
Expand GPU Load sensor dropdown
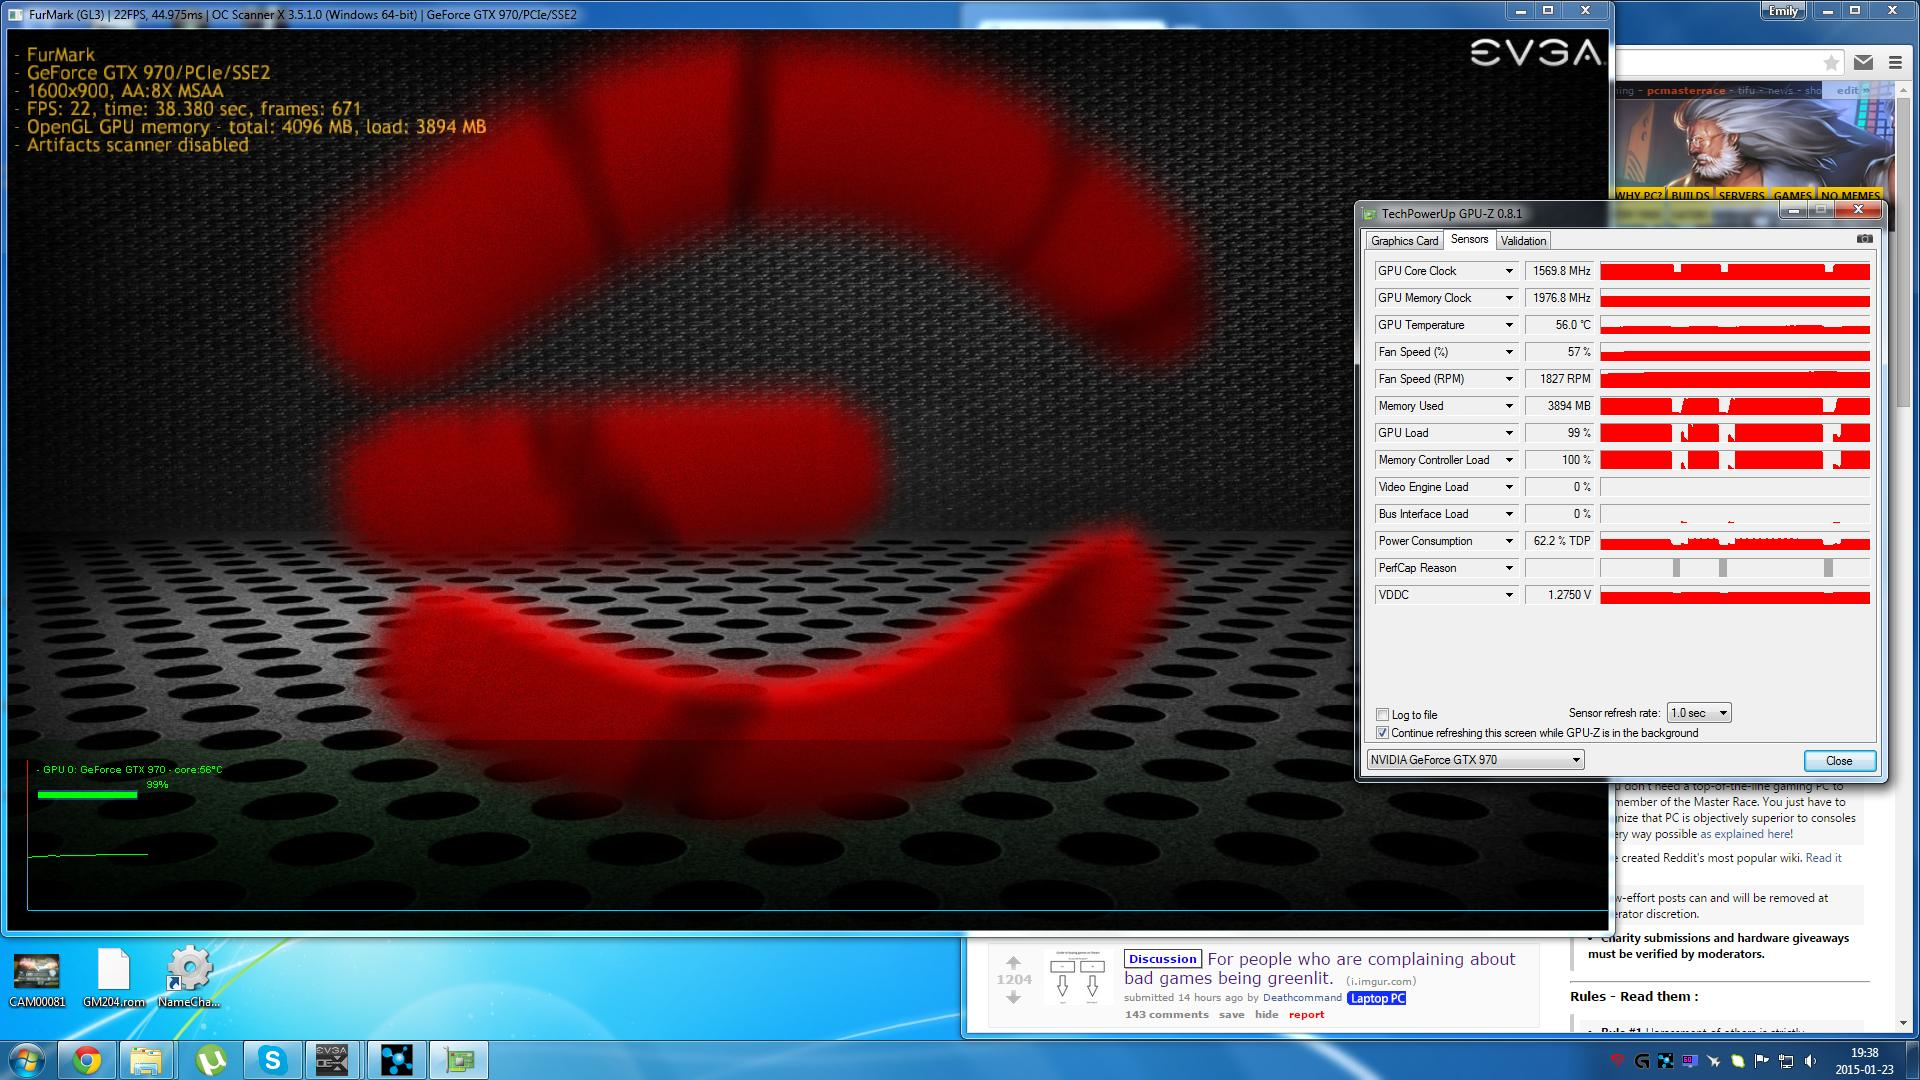click(x=1509, y=433)
